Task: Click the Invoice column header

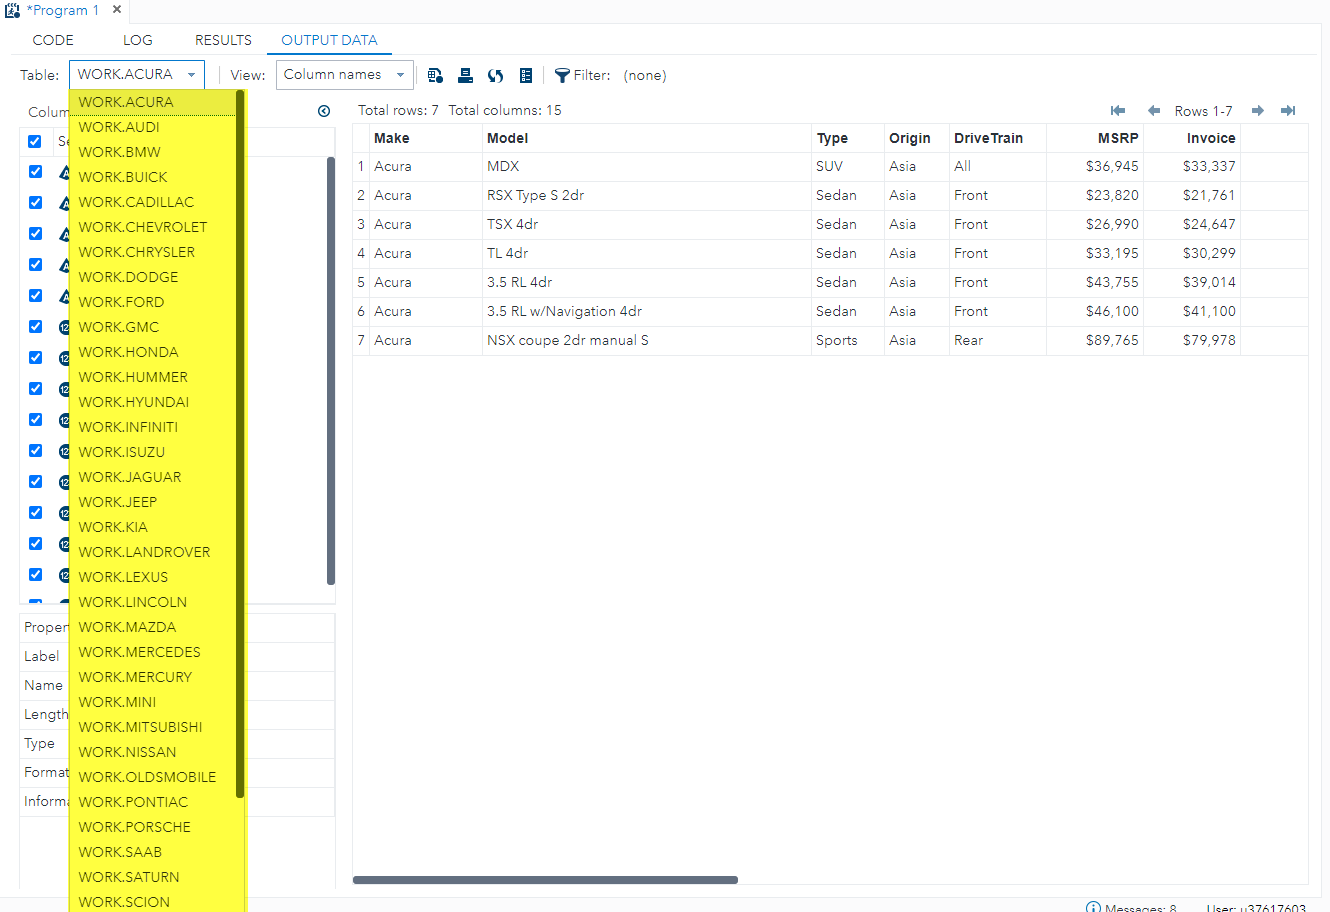Action: [1191, 138]
